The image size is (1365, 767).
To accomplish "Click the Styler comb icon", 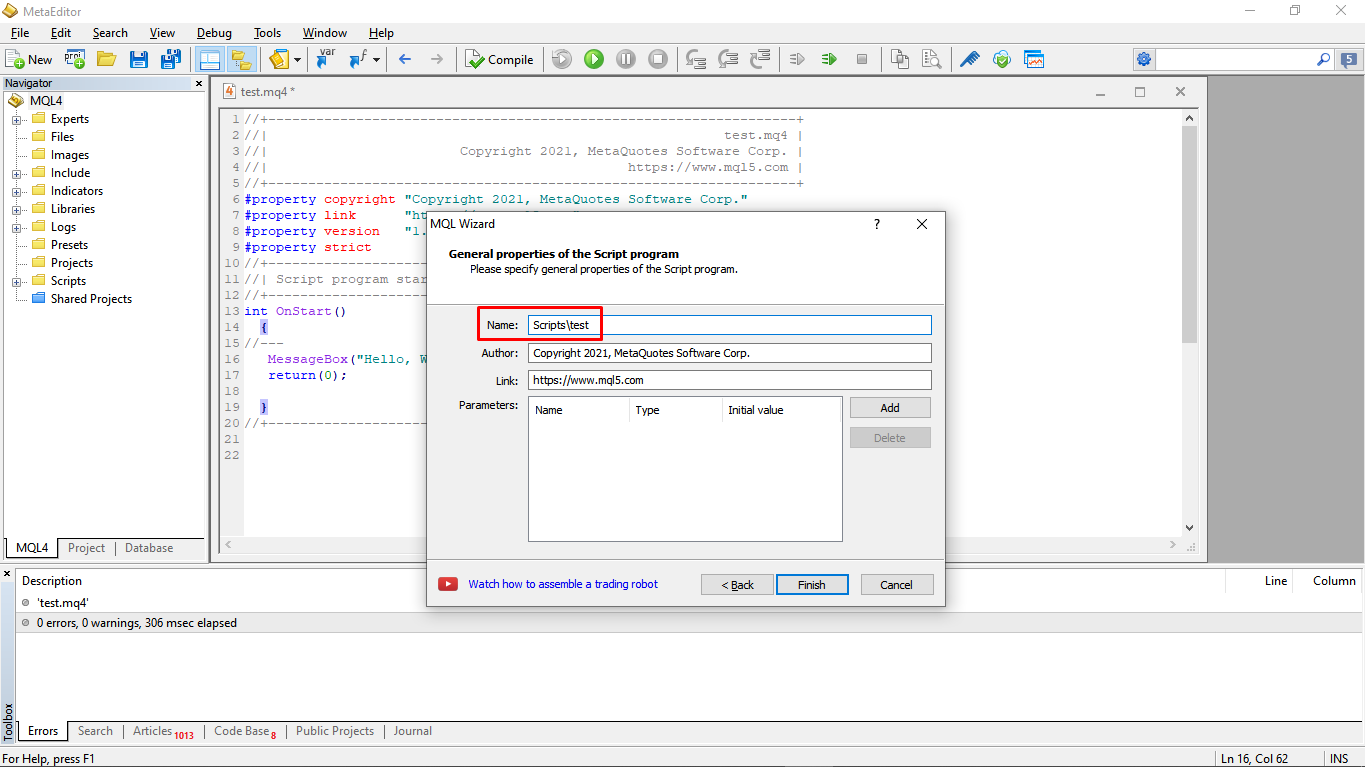I will click(x=969, y=60).
